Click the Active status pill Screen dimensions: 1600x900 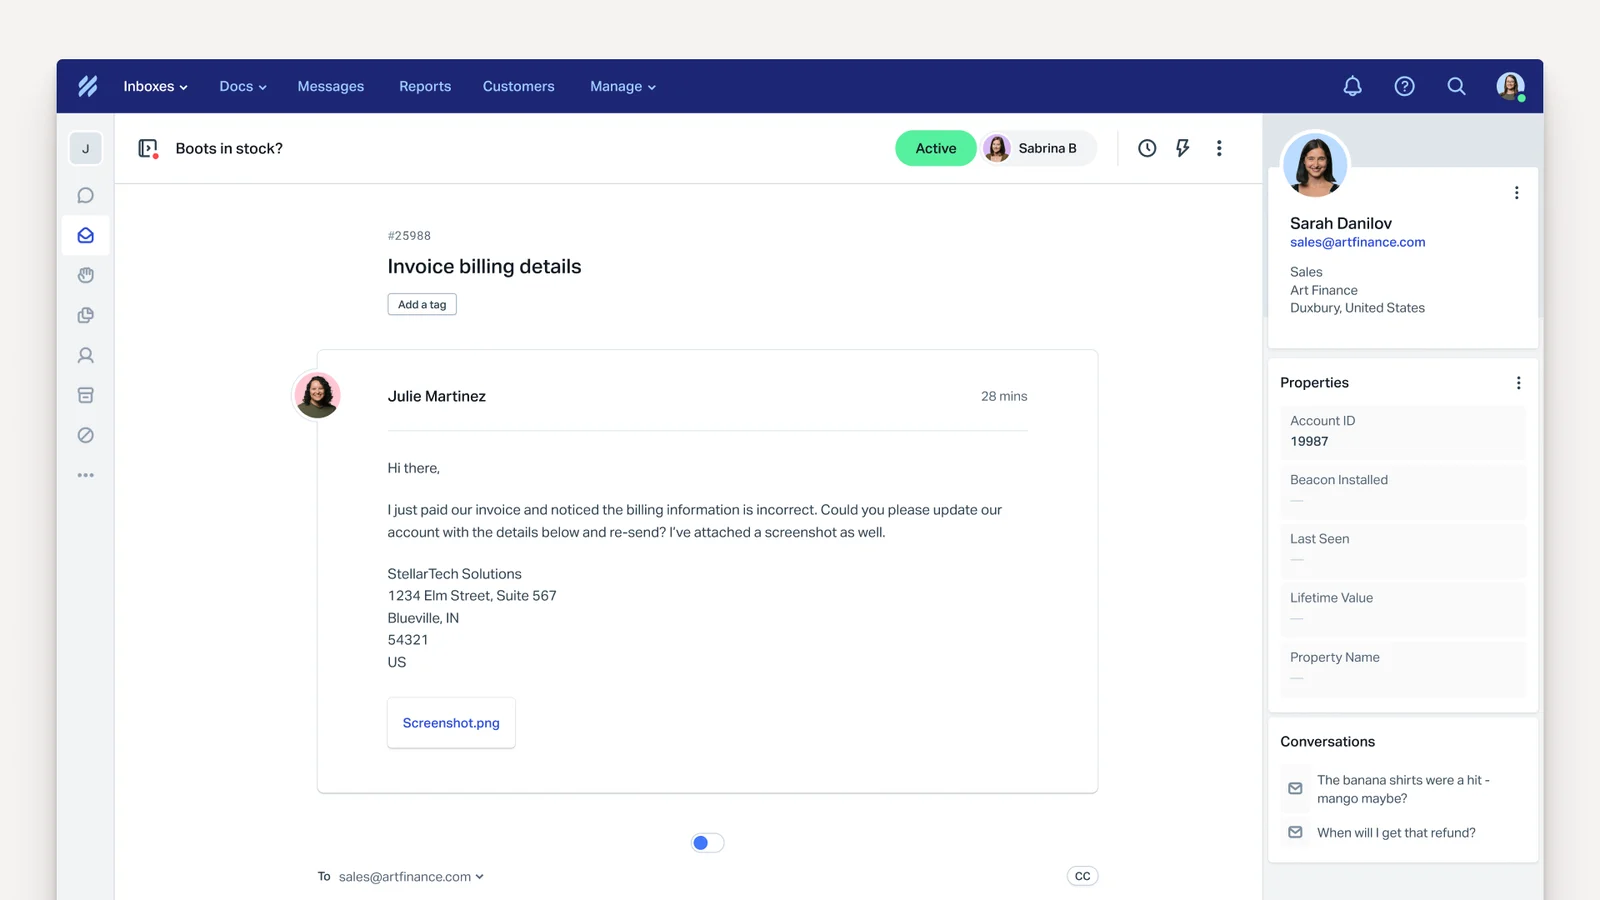point(935,147)
